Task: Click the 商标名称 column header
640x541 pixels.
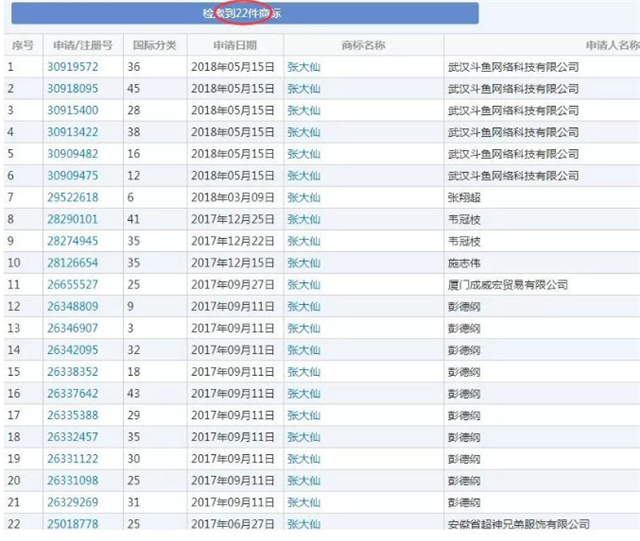Action: [363, 45]
